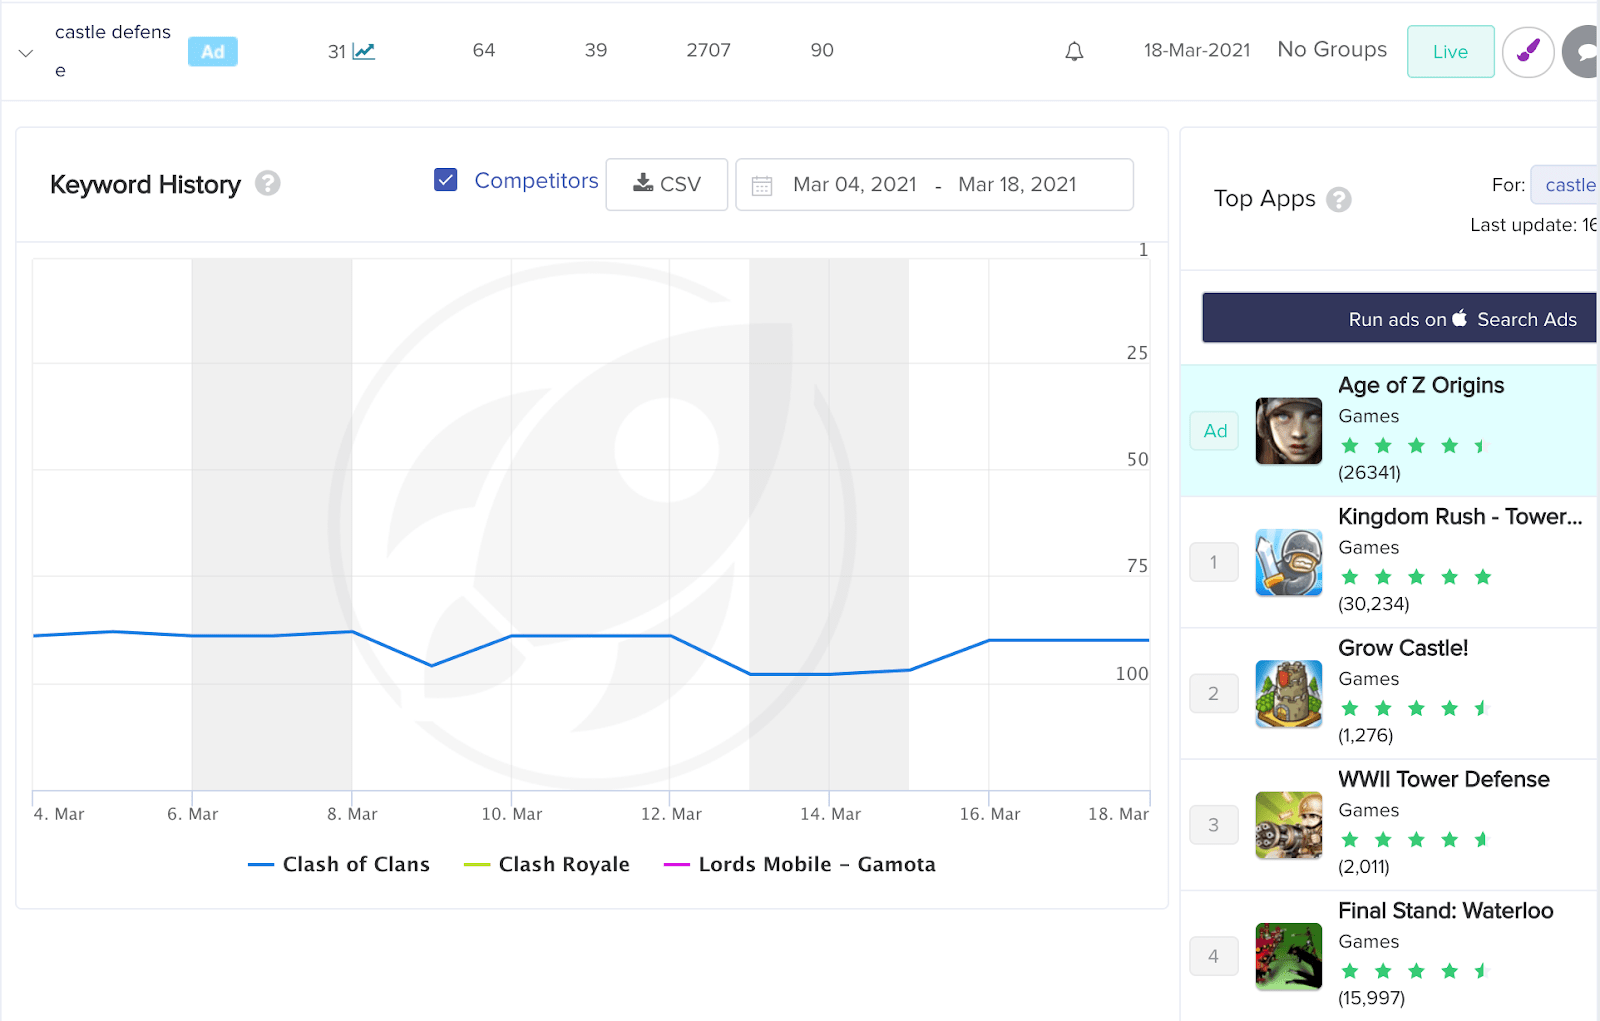
Task: Click rank badge 1 for Kingdom Rush
Action: tap(1214, 562)
